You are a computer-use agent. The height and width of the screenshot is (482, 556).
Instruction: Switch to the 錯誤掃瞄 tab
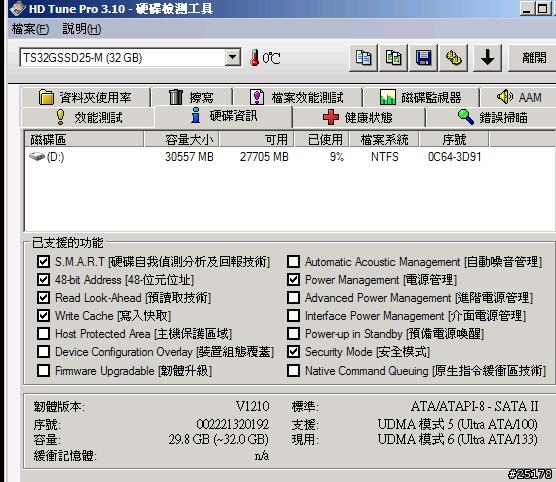tap(492, 117)
